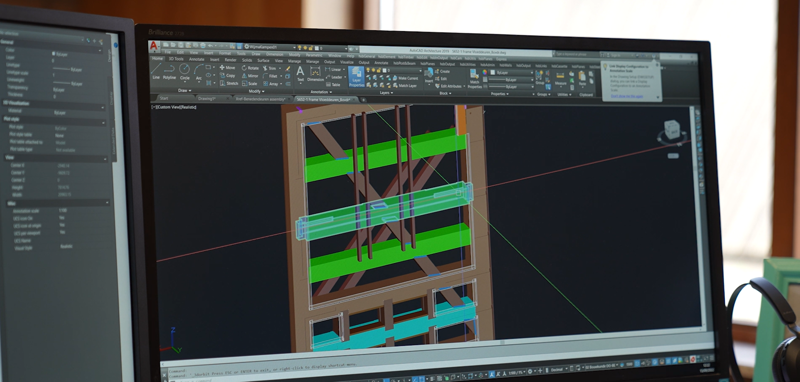Click the color wheel in Properties panel

(x=484, y=72)
